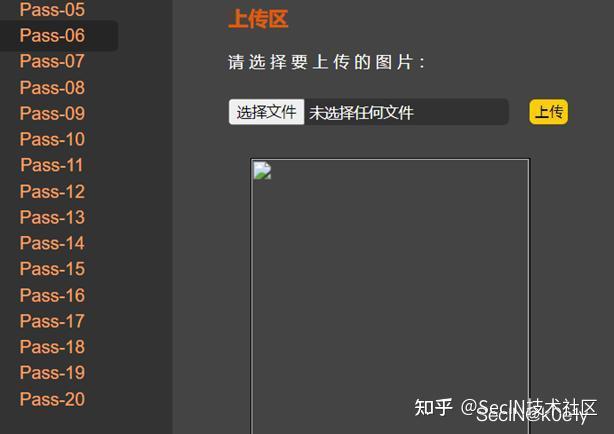Navigate to Pass-09
Viewport: 614px width, 434px height.
pyautogui.click(x=52, y=113)
